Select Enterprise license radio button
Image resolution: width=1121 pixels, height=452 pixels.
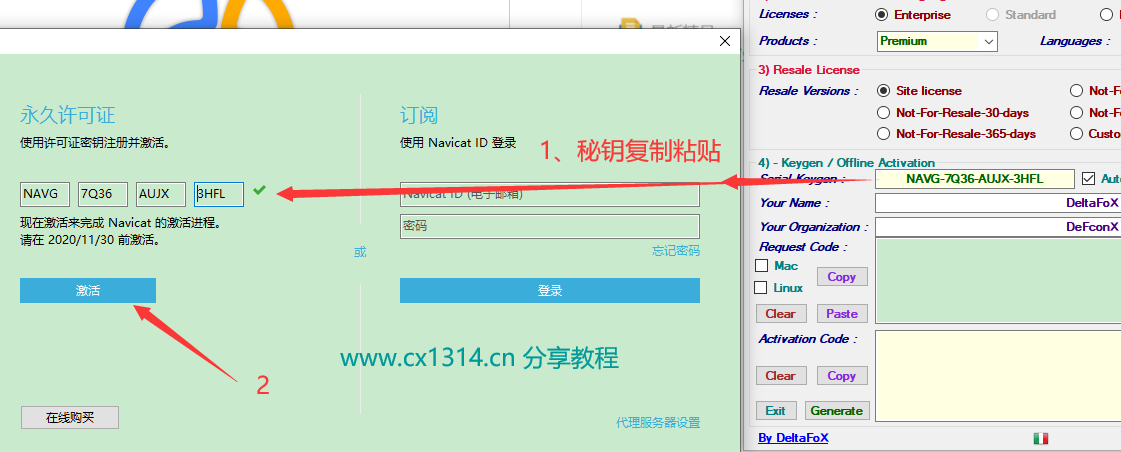[x=882, y=14]
